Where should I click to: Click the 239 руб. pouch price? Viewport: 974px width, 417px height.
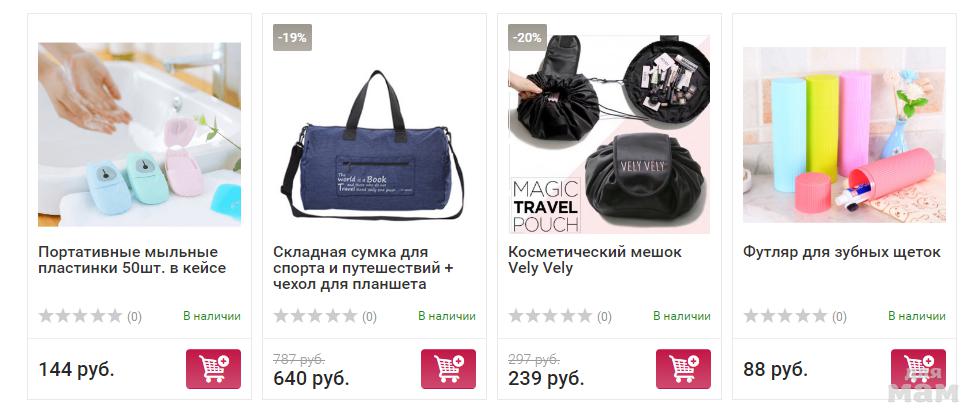click(x=546, y=378)
